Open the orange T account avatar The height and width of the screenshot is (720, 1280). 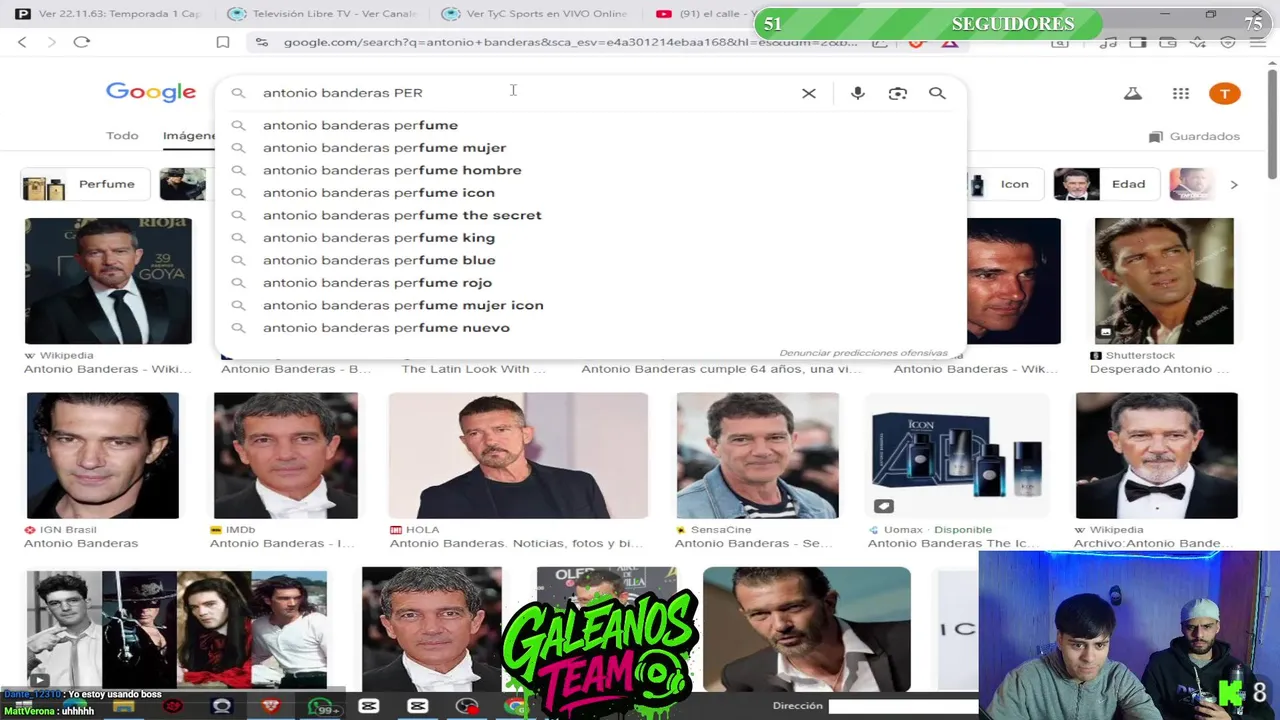coord(1225,93)
